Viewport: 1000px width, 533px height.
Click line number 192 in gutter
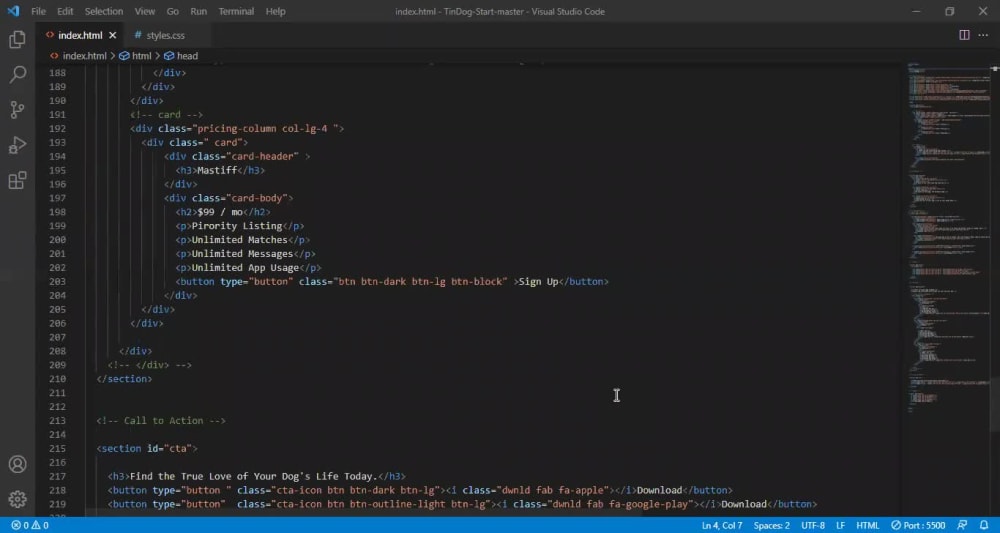click(57, 128)
